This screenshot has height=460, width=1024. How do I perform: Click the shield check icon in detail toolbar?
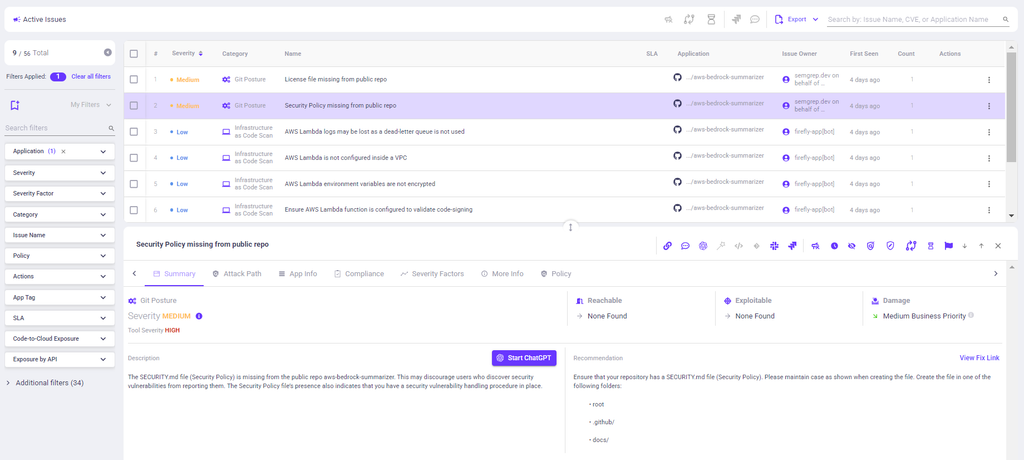(889, 246)
